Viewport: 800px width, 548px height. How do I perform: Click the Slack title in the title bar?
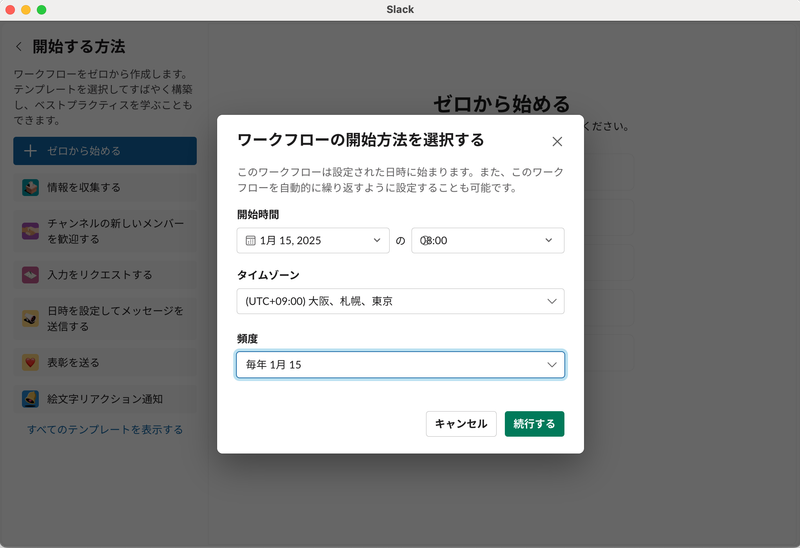[400, 9]
